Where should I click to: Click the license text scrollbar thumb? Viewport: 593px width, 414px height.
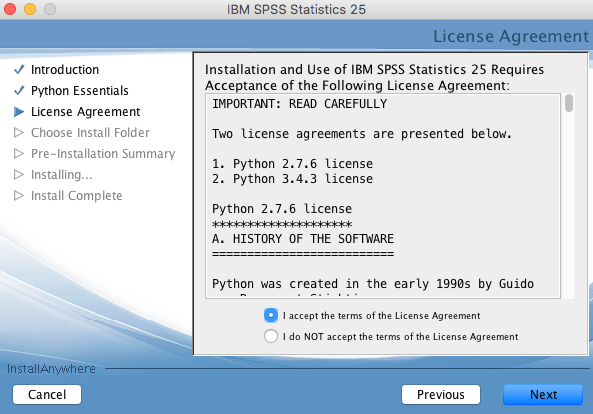(568, 104)
